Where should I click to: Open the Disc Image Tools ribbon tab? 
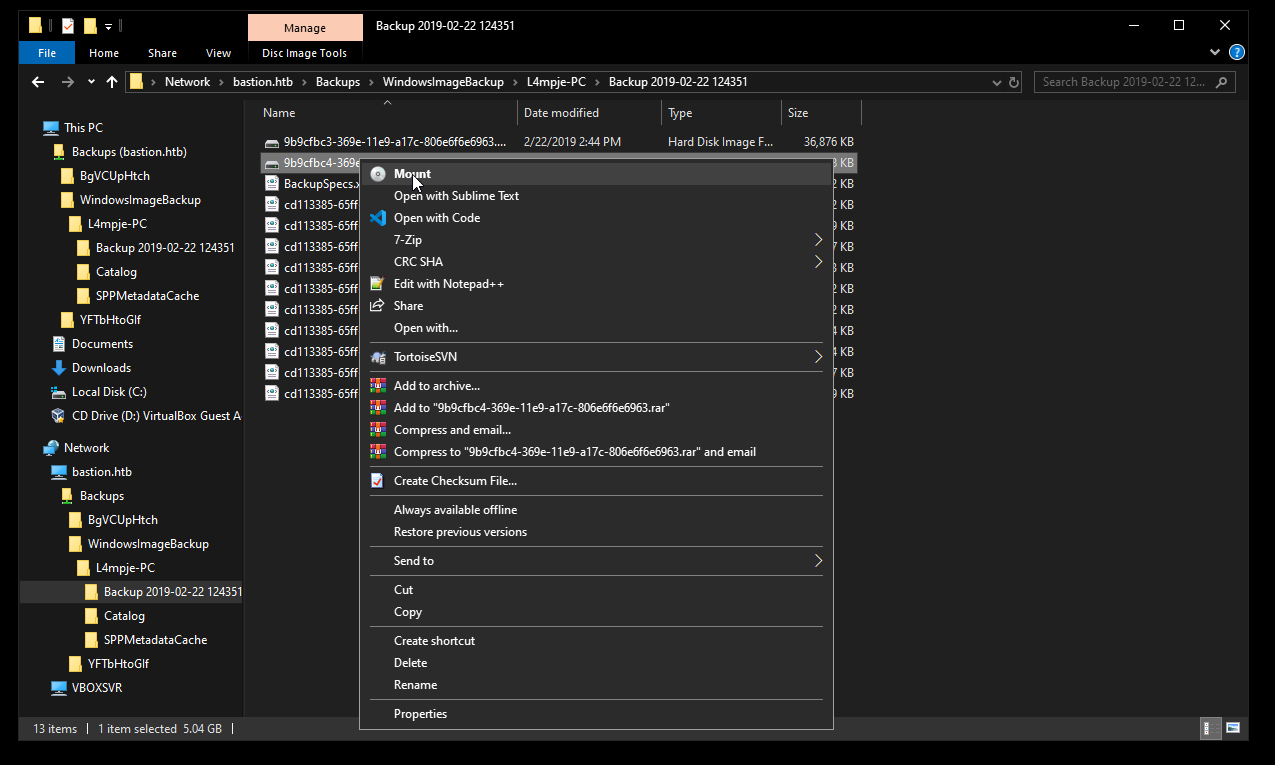(304, 53)
